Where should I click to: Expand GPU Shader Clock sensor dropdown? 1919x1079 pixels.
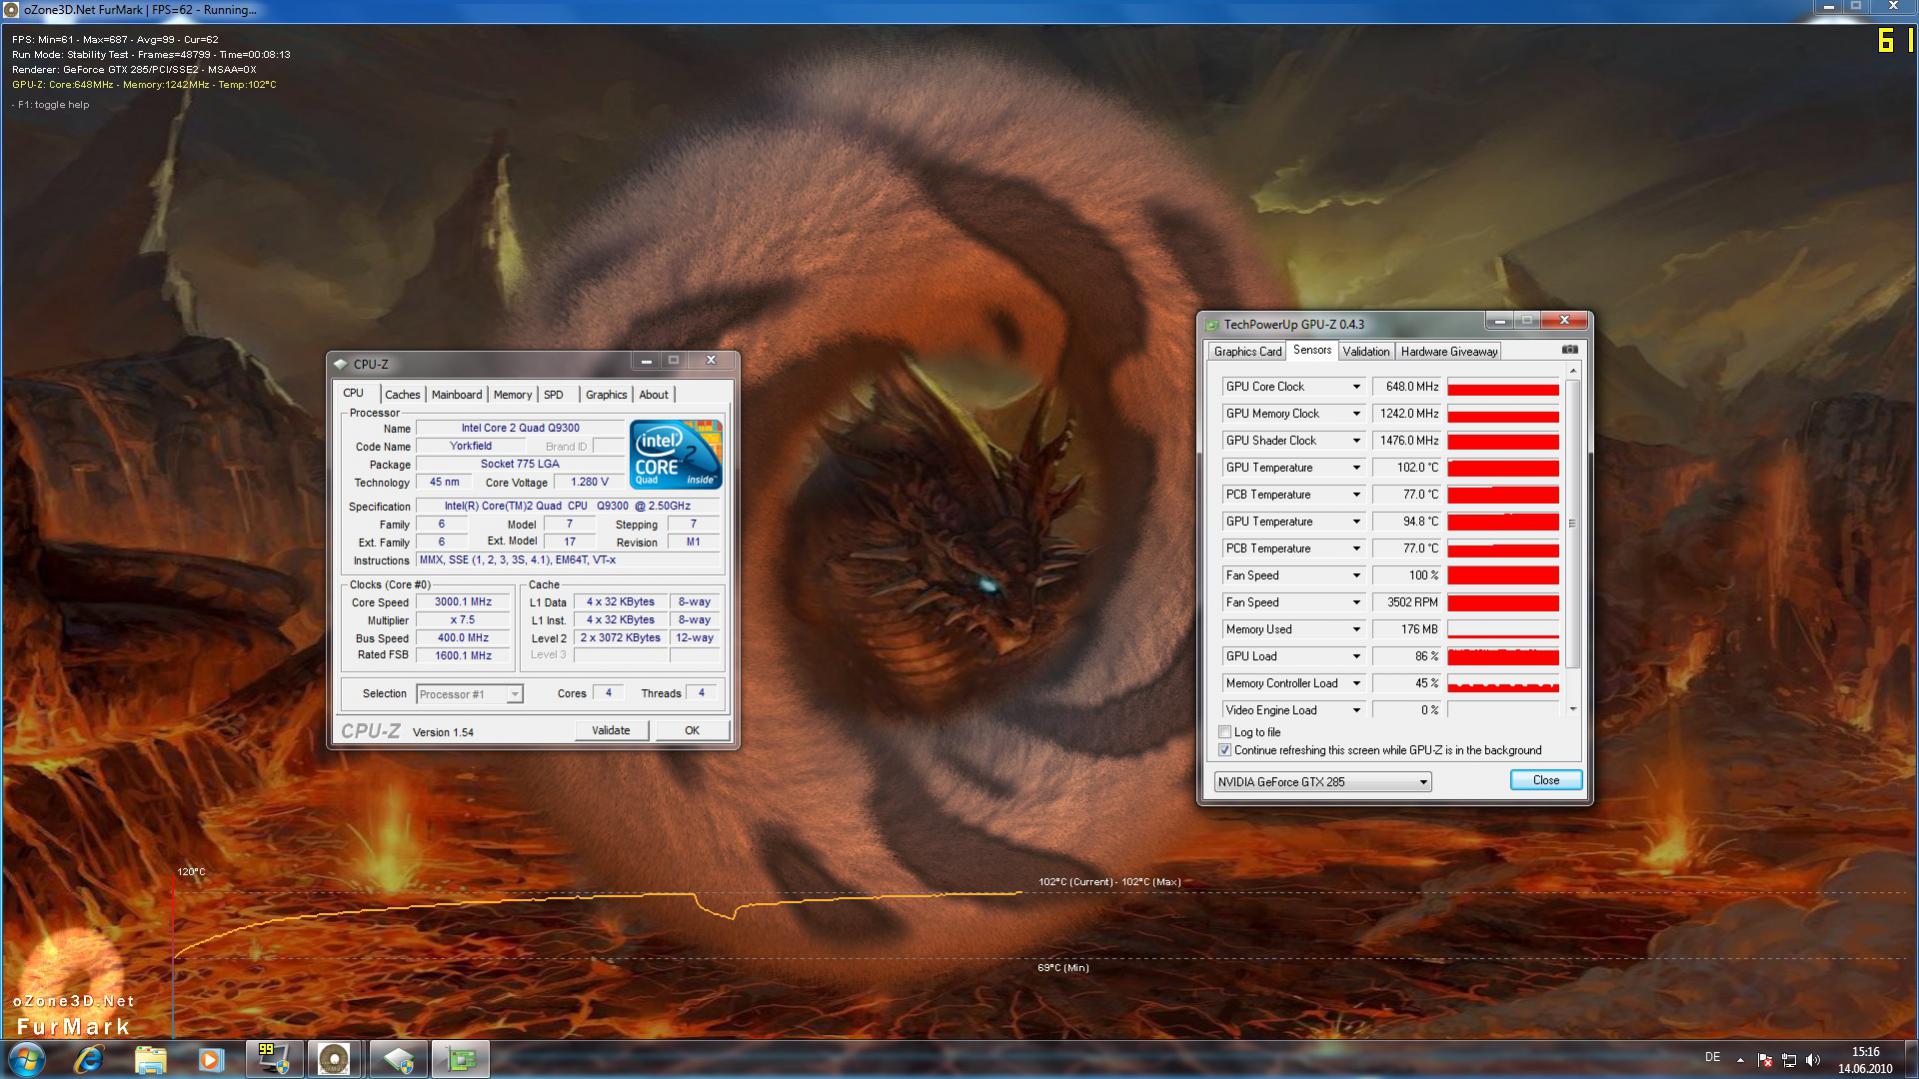click(1356, 441)
